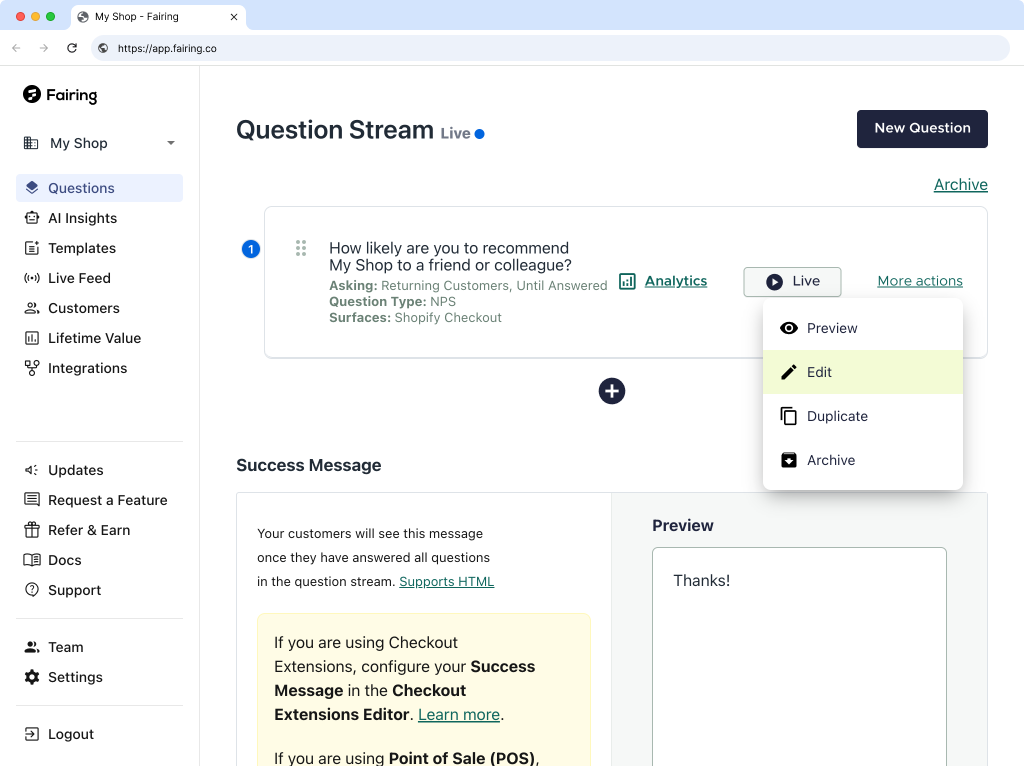Screen dimensions: 1024x766
Task: Choose Duplicate from the actions menu
Action: [x=837, y=416]
